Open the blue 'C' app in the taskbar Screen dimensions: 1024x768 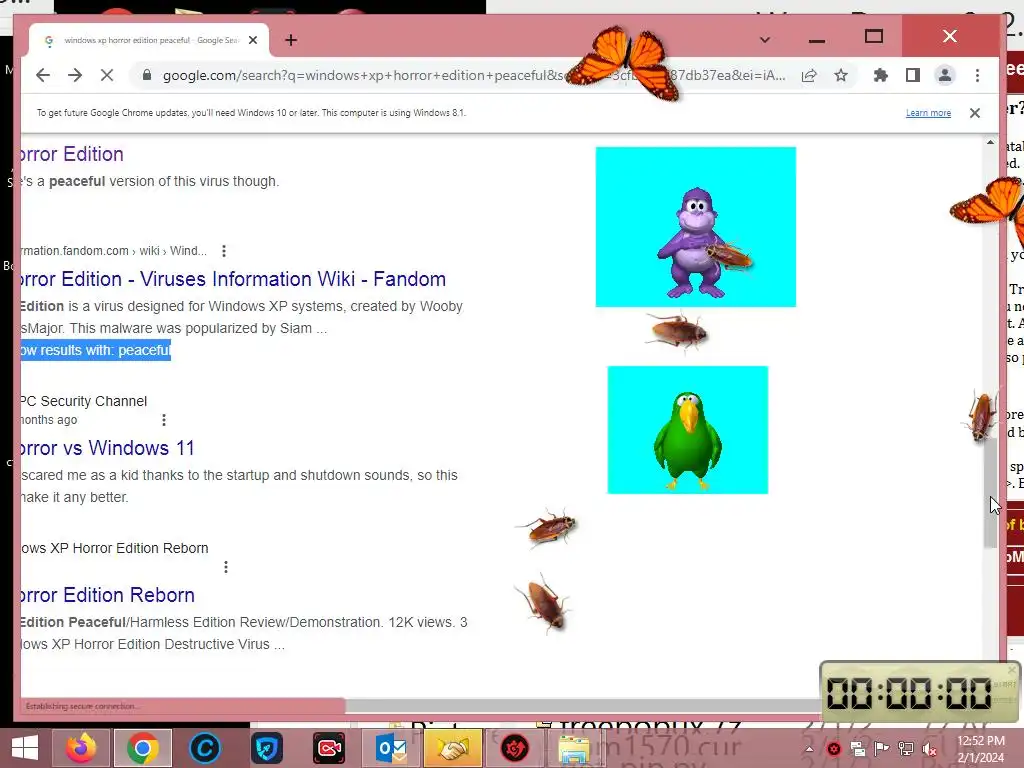204,748
